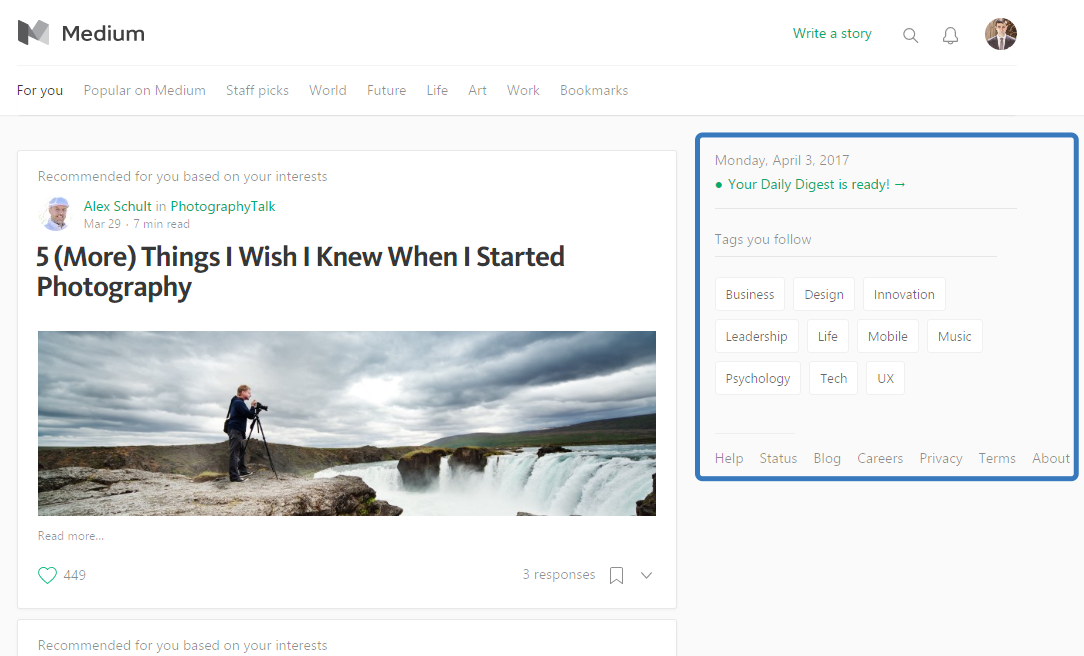Click Alex Schult's author avatar
This screenshot has width=1084, height=656.
(56, 214)
